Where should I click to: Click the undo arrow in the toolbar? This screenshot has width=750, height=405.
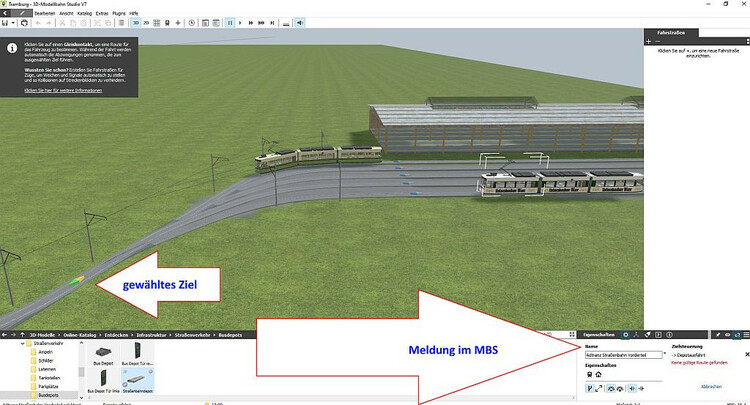click(38, 23)
